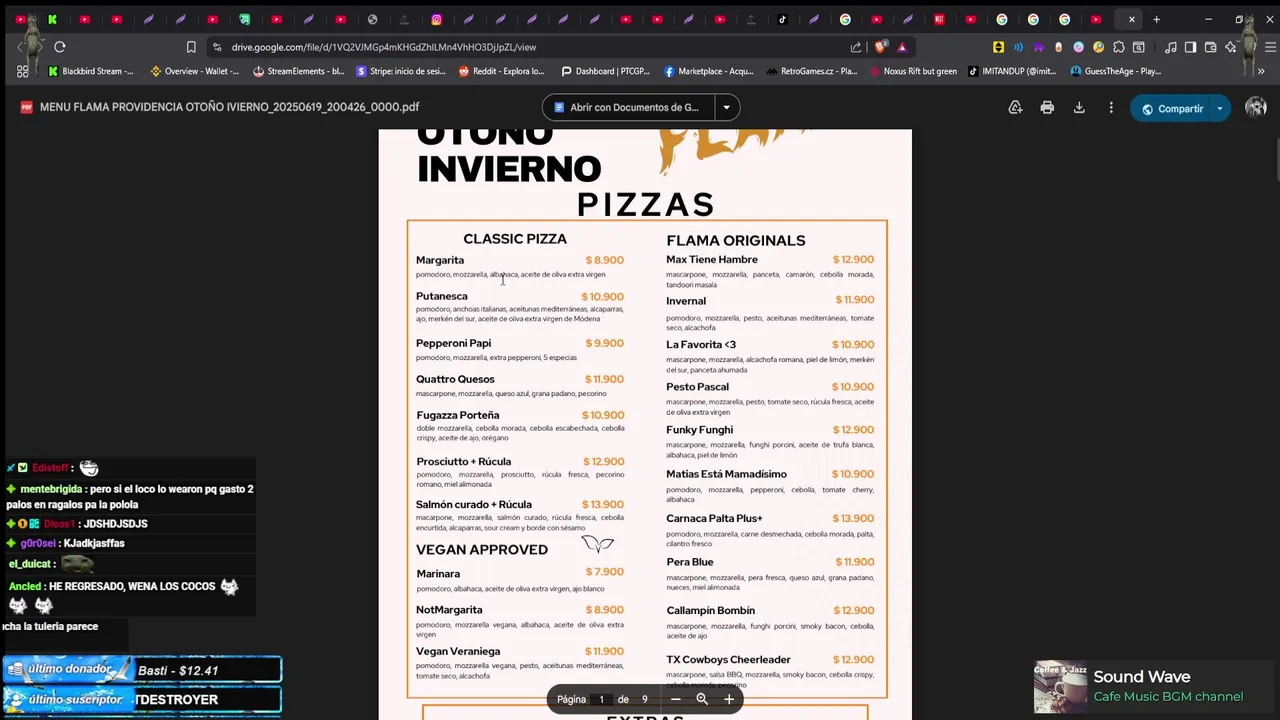Bookmark this page icon

[191, 47]
